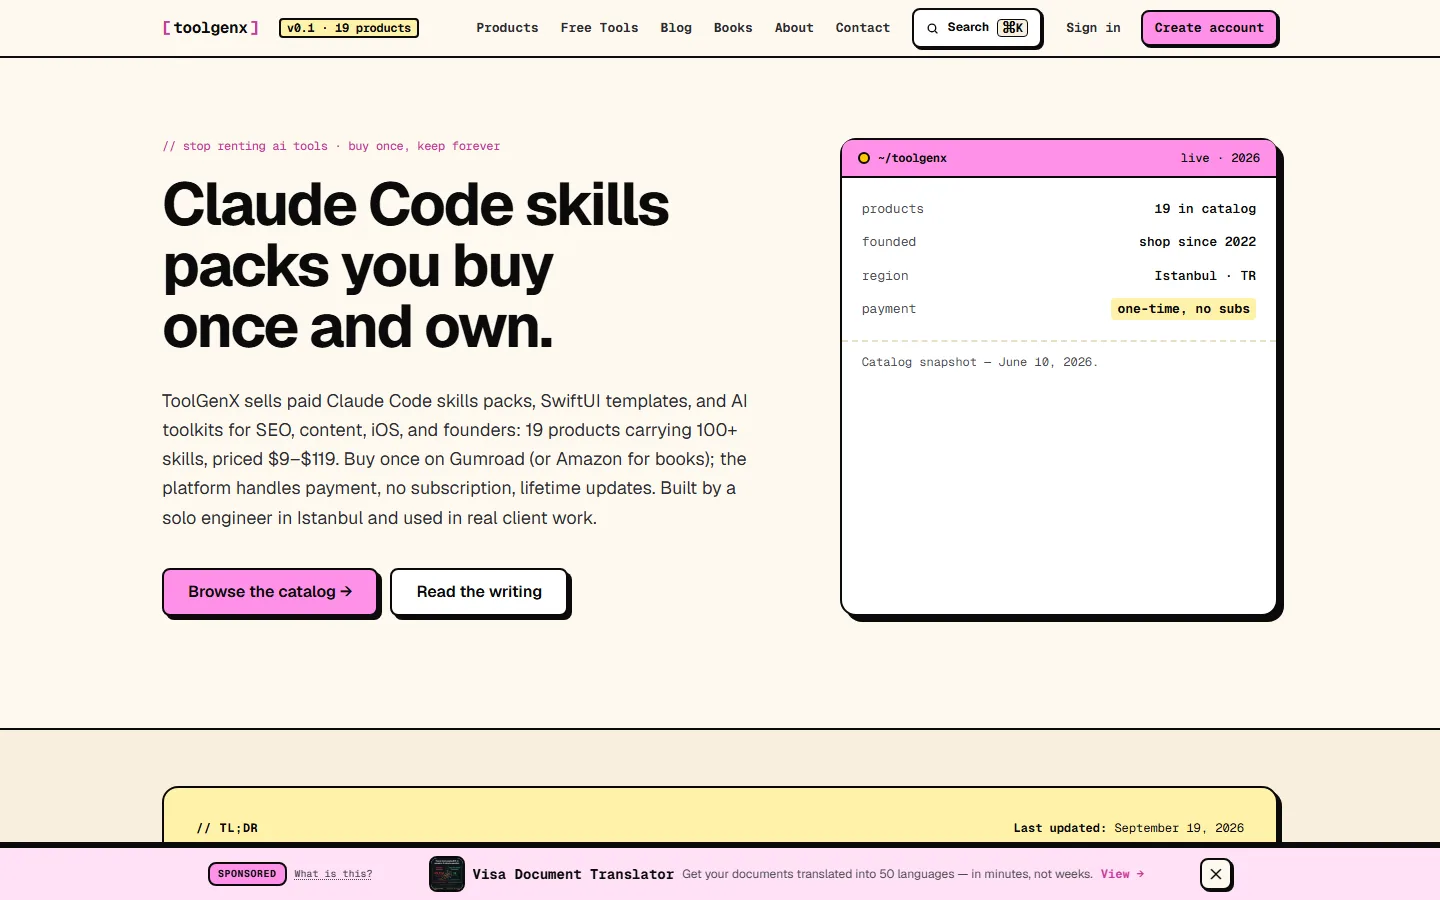Open the Products menu item
Image resolution: width=1440 pixels, height=900 pixels.
click(x=507, y=28)
